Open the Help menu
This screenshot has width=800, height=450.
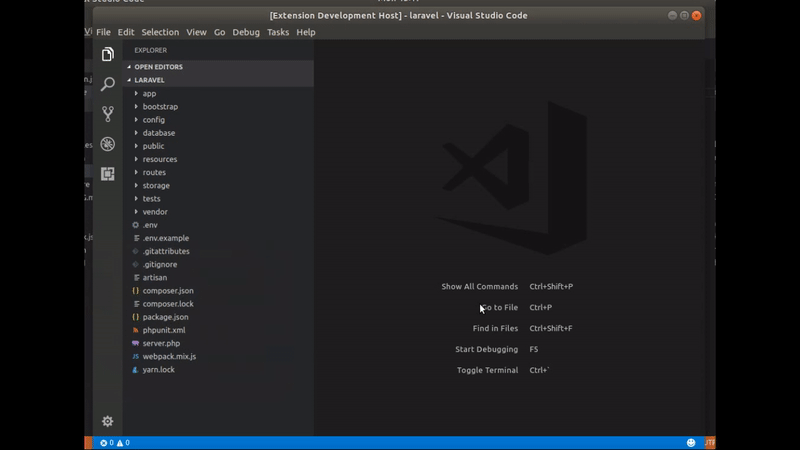(306, 32)
